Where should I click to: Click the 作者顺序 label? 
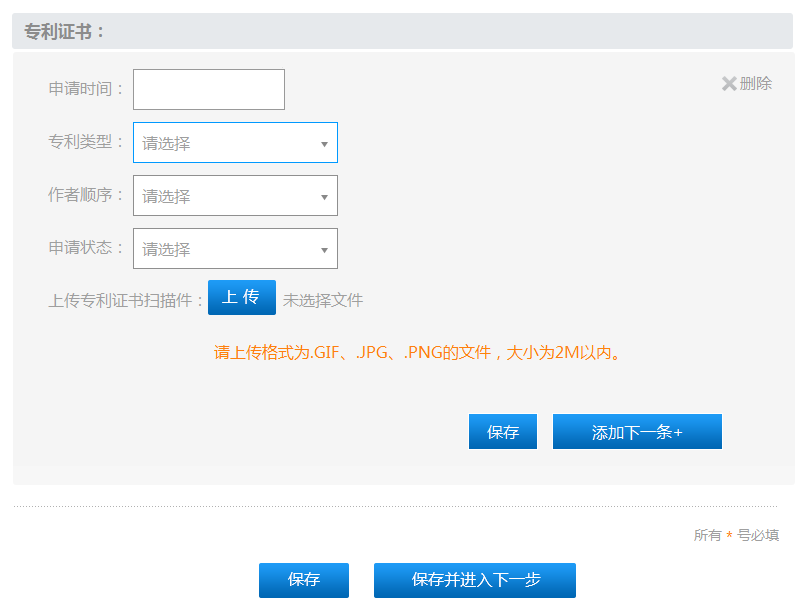(86, 195)
